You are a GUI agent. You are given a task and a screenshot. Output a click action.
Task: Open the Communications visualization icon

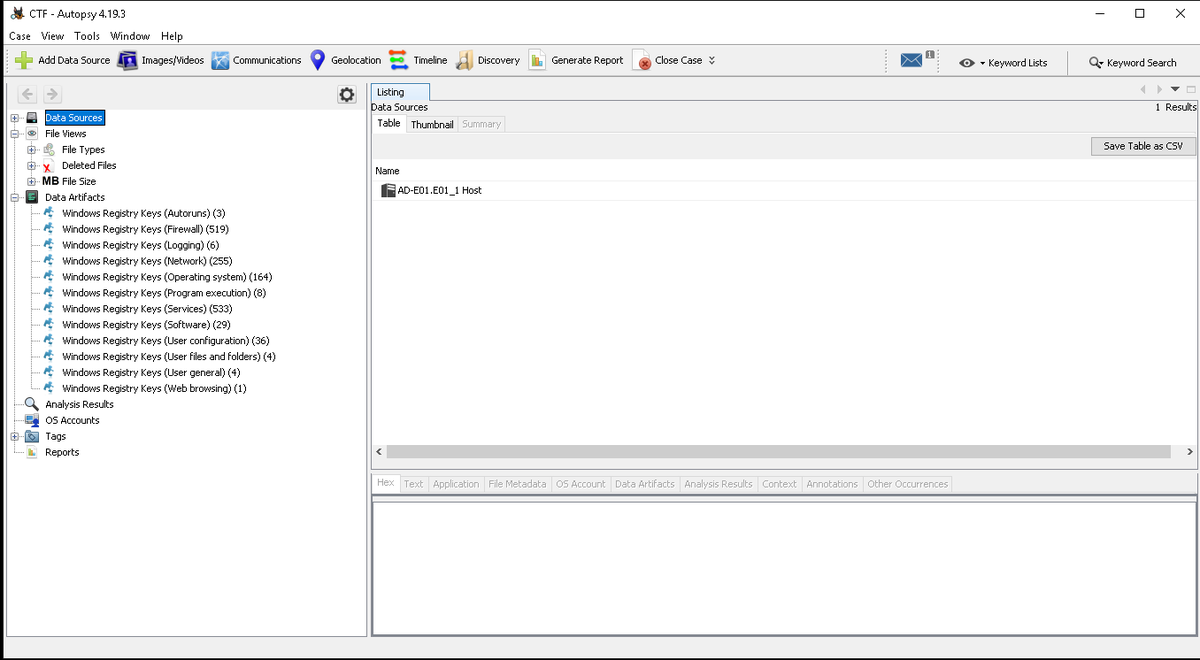coord(220,60)
